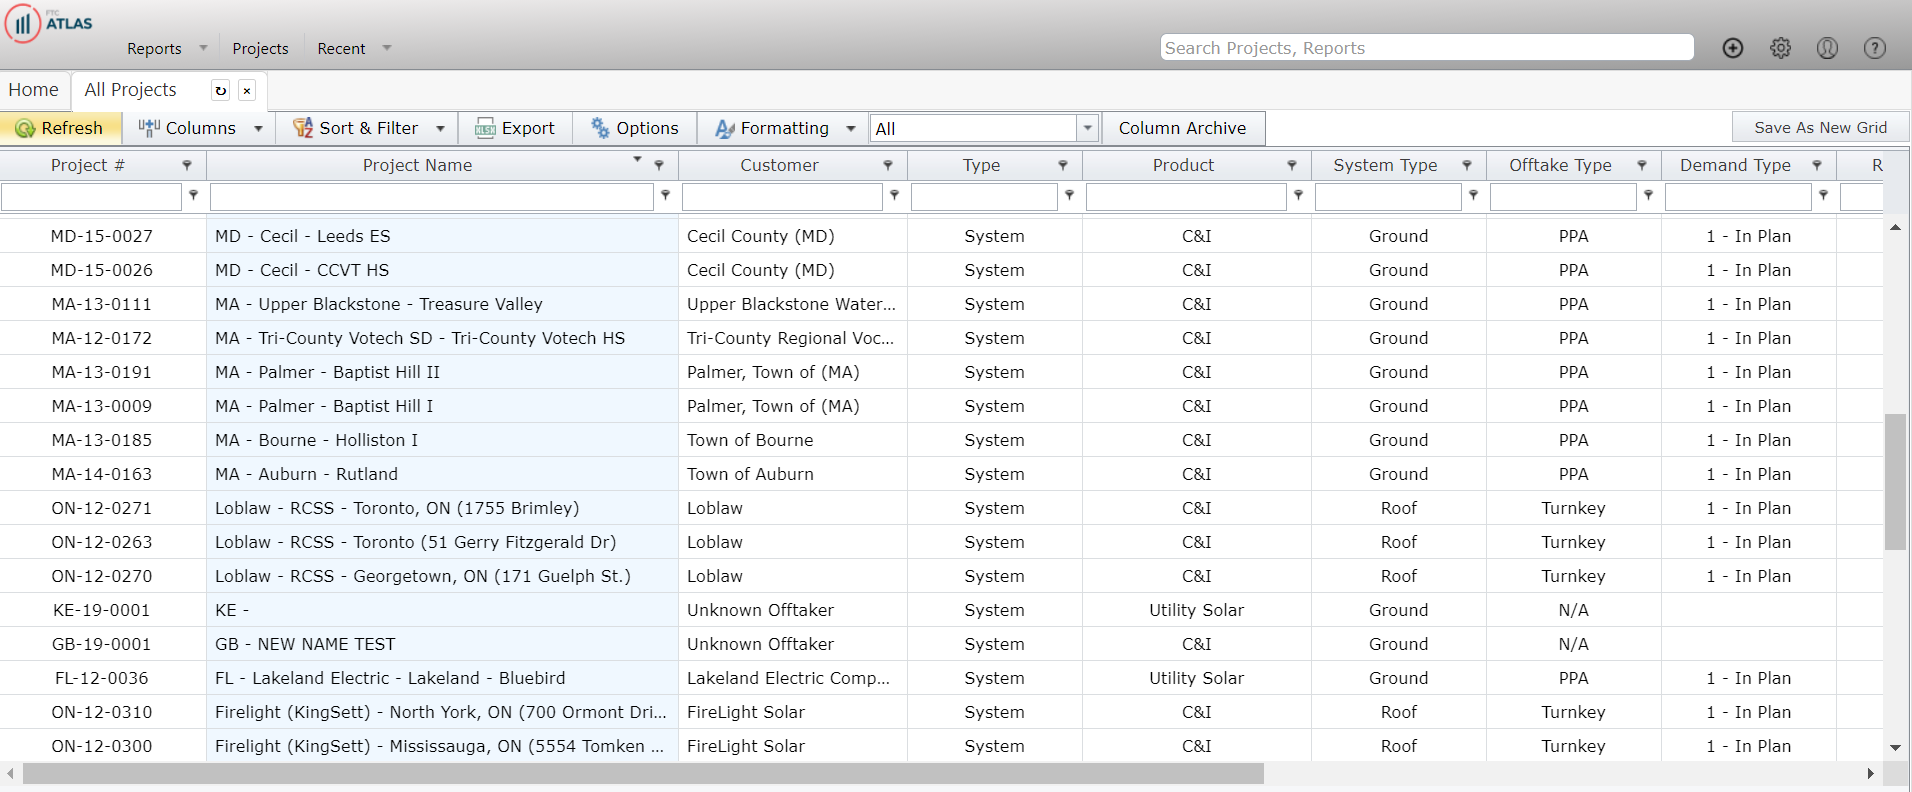Click the Project Name sort arrow indicator

click(x=637, y=160)
